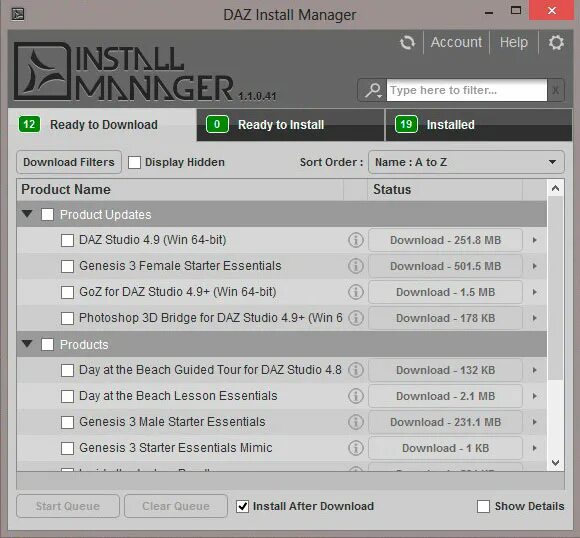Viewport: 580px width, 538px height.
Task: Open the Account menu
Action: 456,42
